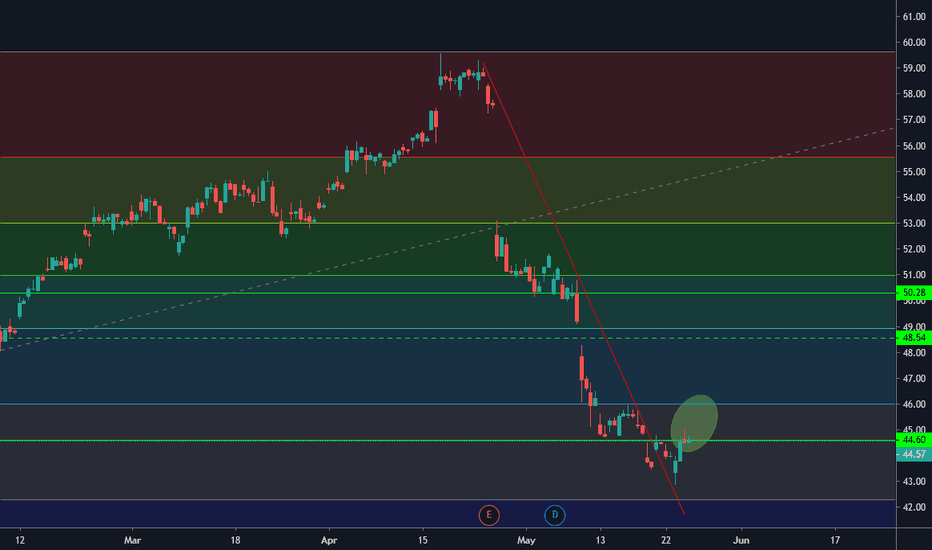The image size is (932, 550).
Task: Select the '15' date axis label
Action: coord(423,540)
